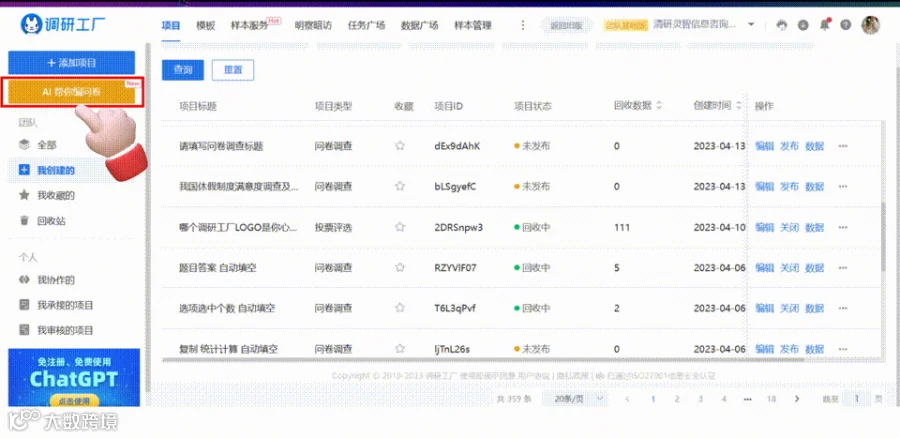Toggle favorite star for 请填写问卷调查标题
The height and width of the screenshot is (438, 900).
click(400, 146)
